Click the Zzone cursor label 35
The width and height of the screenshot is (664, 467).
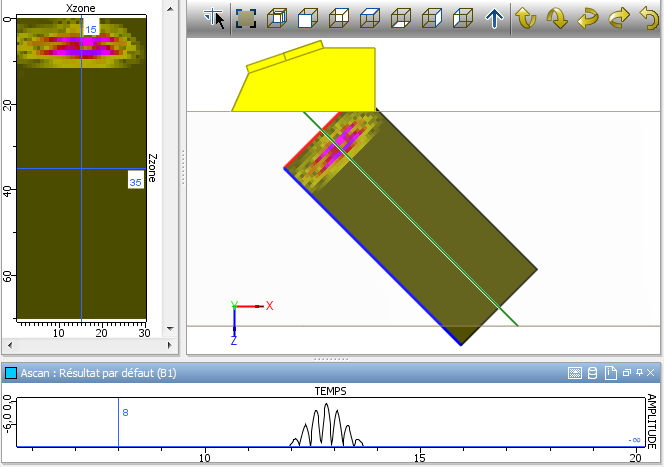click(x=135, y=183)
